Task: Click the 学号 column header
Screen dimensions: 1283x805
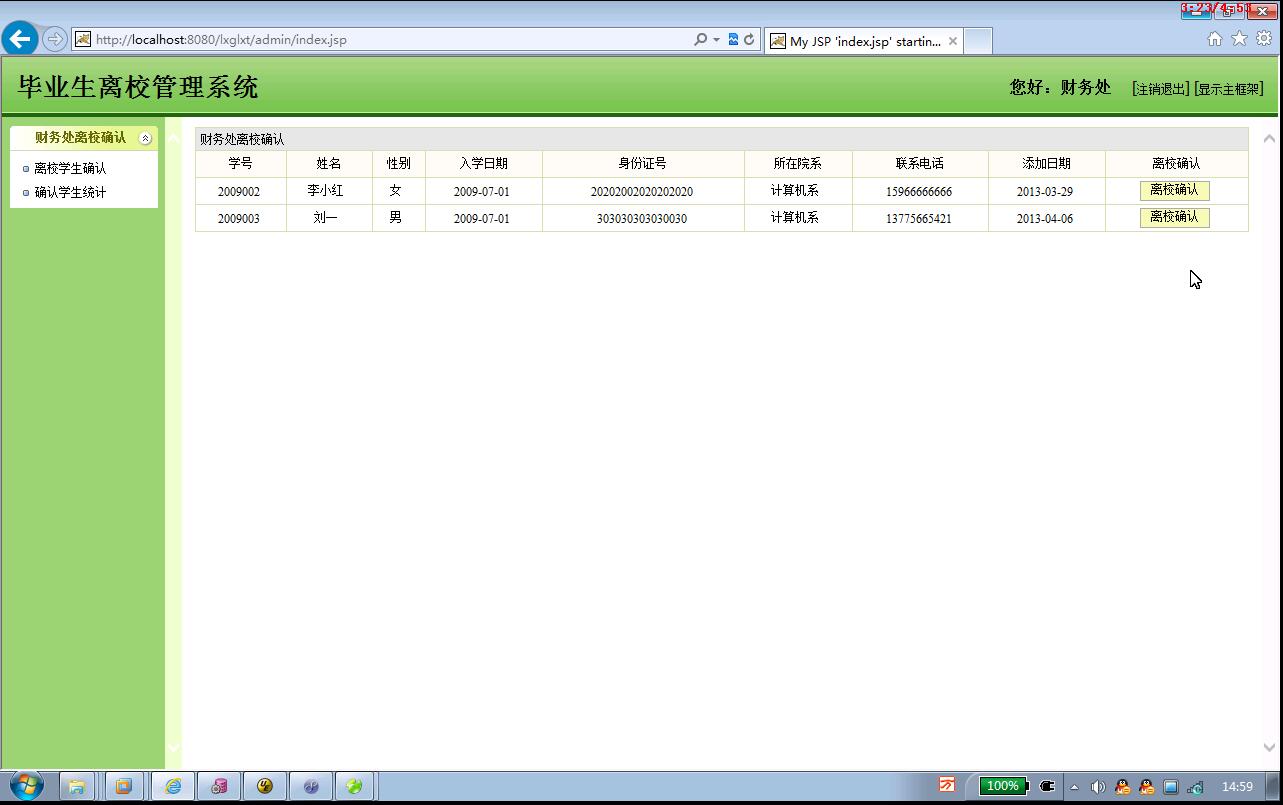Action: pos(240,163)
